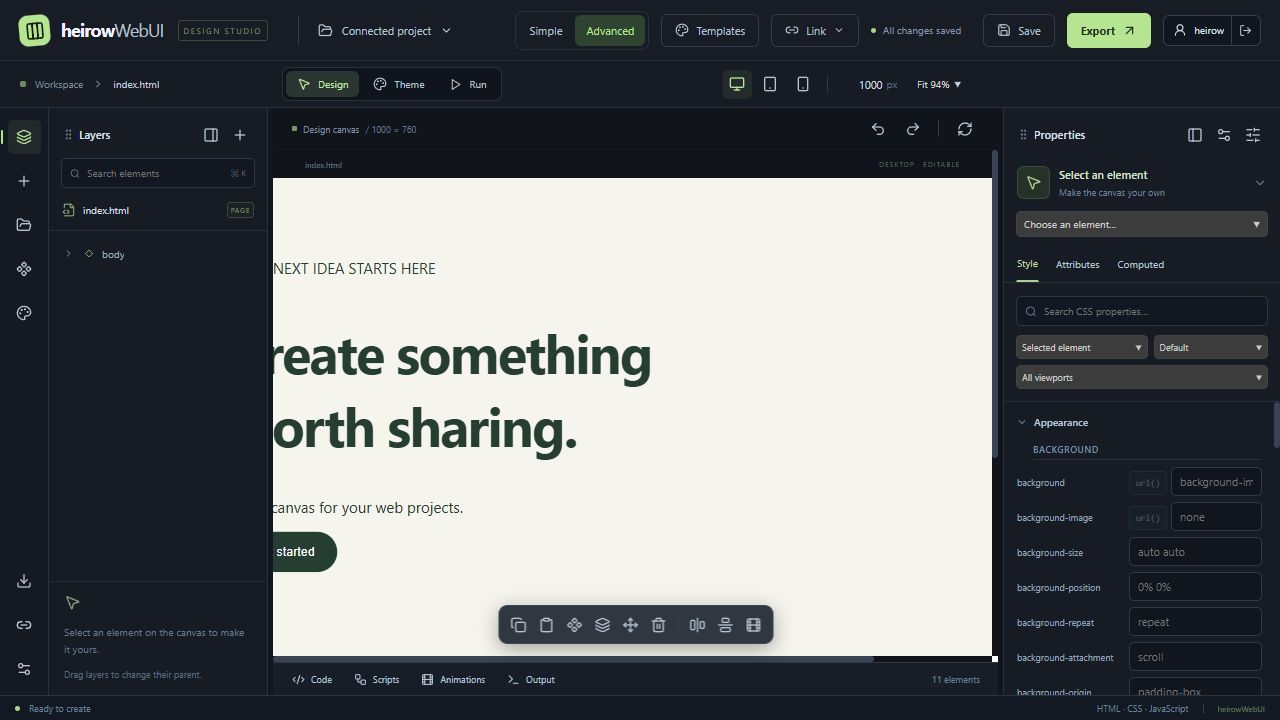
Task: Click the trash delete icon in floating toolbar
Action: [x=658, y=625]
